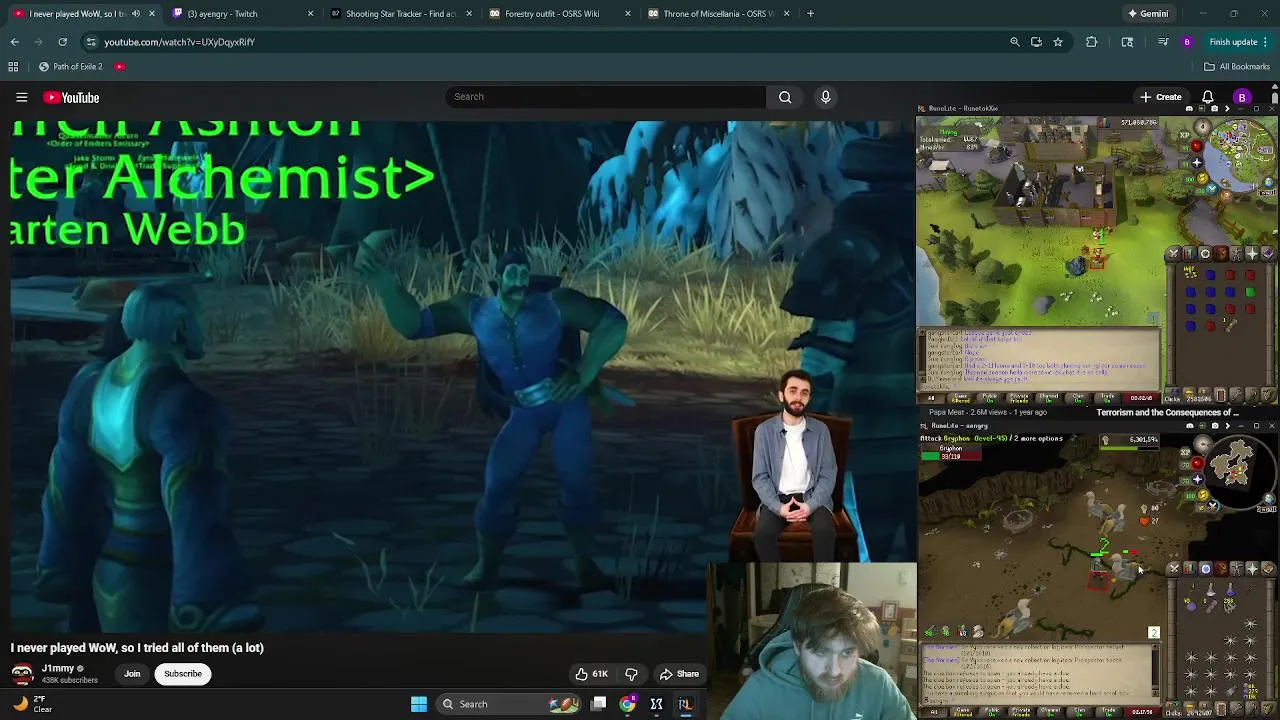This screenshot has width=1280, height=720.
Task: Click Report button in aengry chat bar
Action: click(x=1142, y=712)
